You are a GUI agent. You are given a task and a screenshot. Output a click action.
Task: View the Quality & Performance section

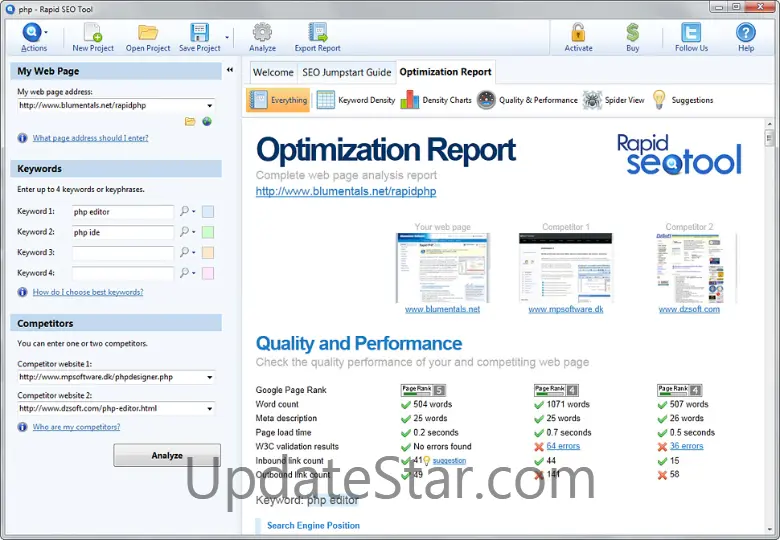point(527,100)
